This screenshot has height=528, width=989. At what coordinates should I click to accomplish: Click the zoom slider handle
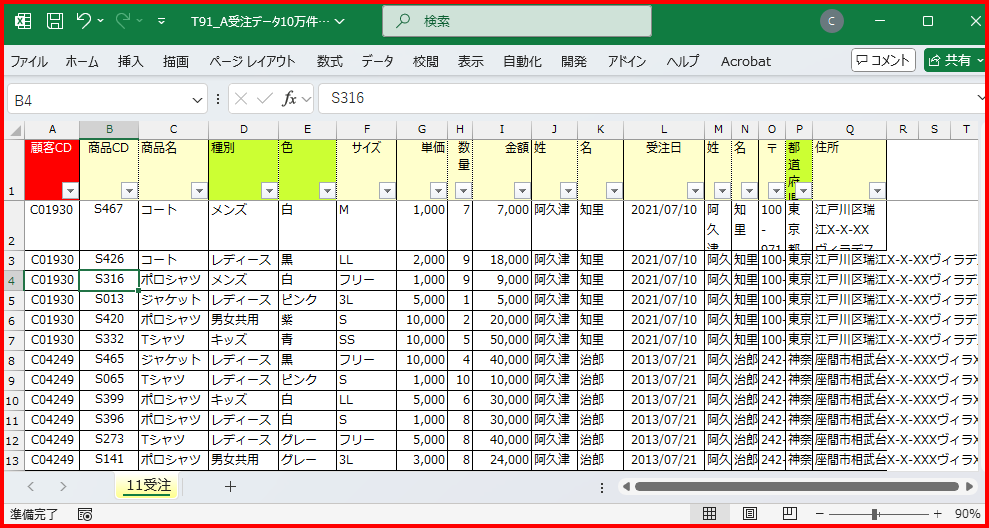(x=875, y=514)
